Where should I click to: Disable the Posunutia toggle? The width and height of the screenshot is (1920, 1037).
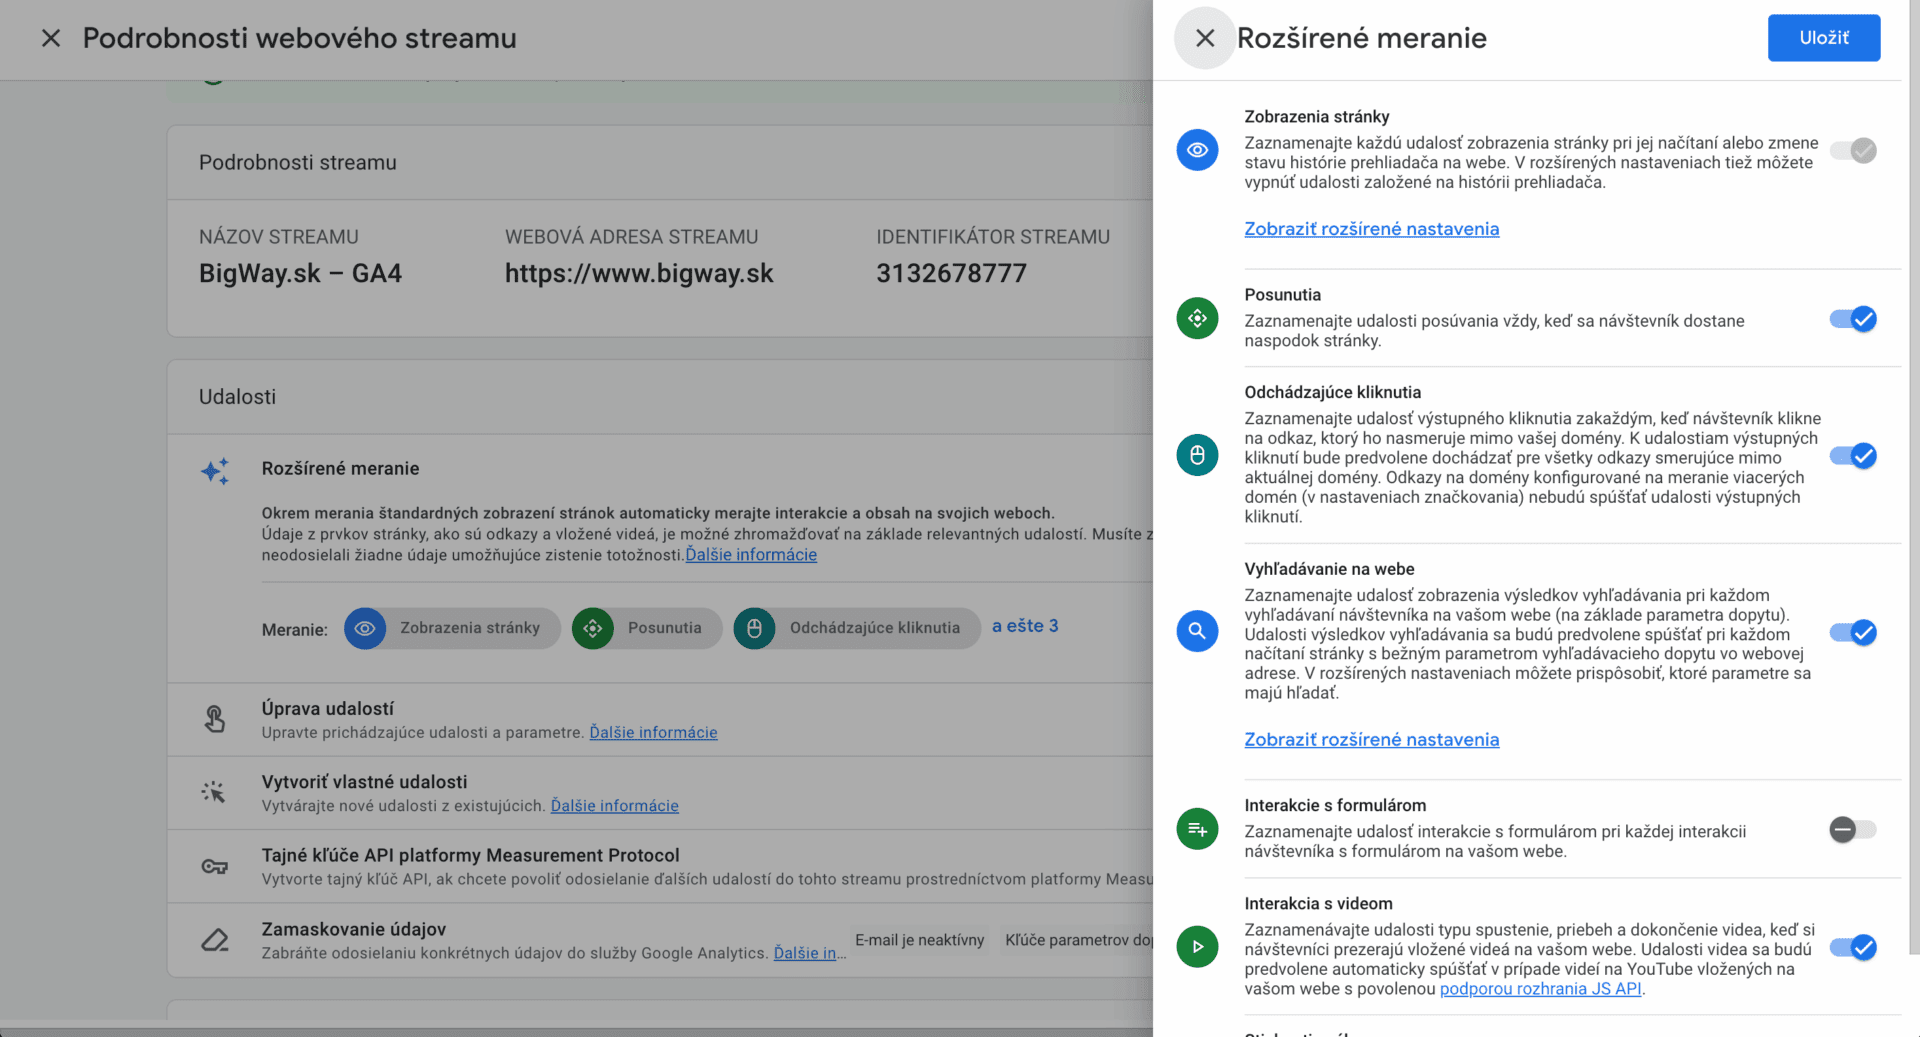pos(1853,319)
